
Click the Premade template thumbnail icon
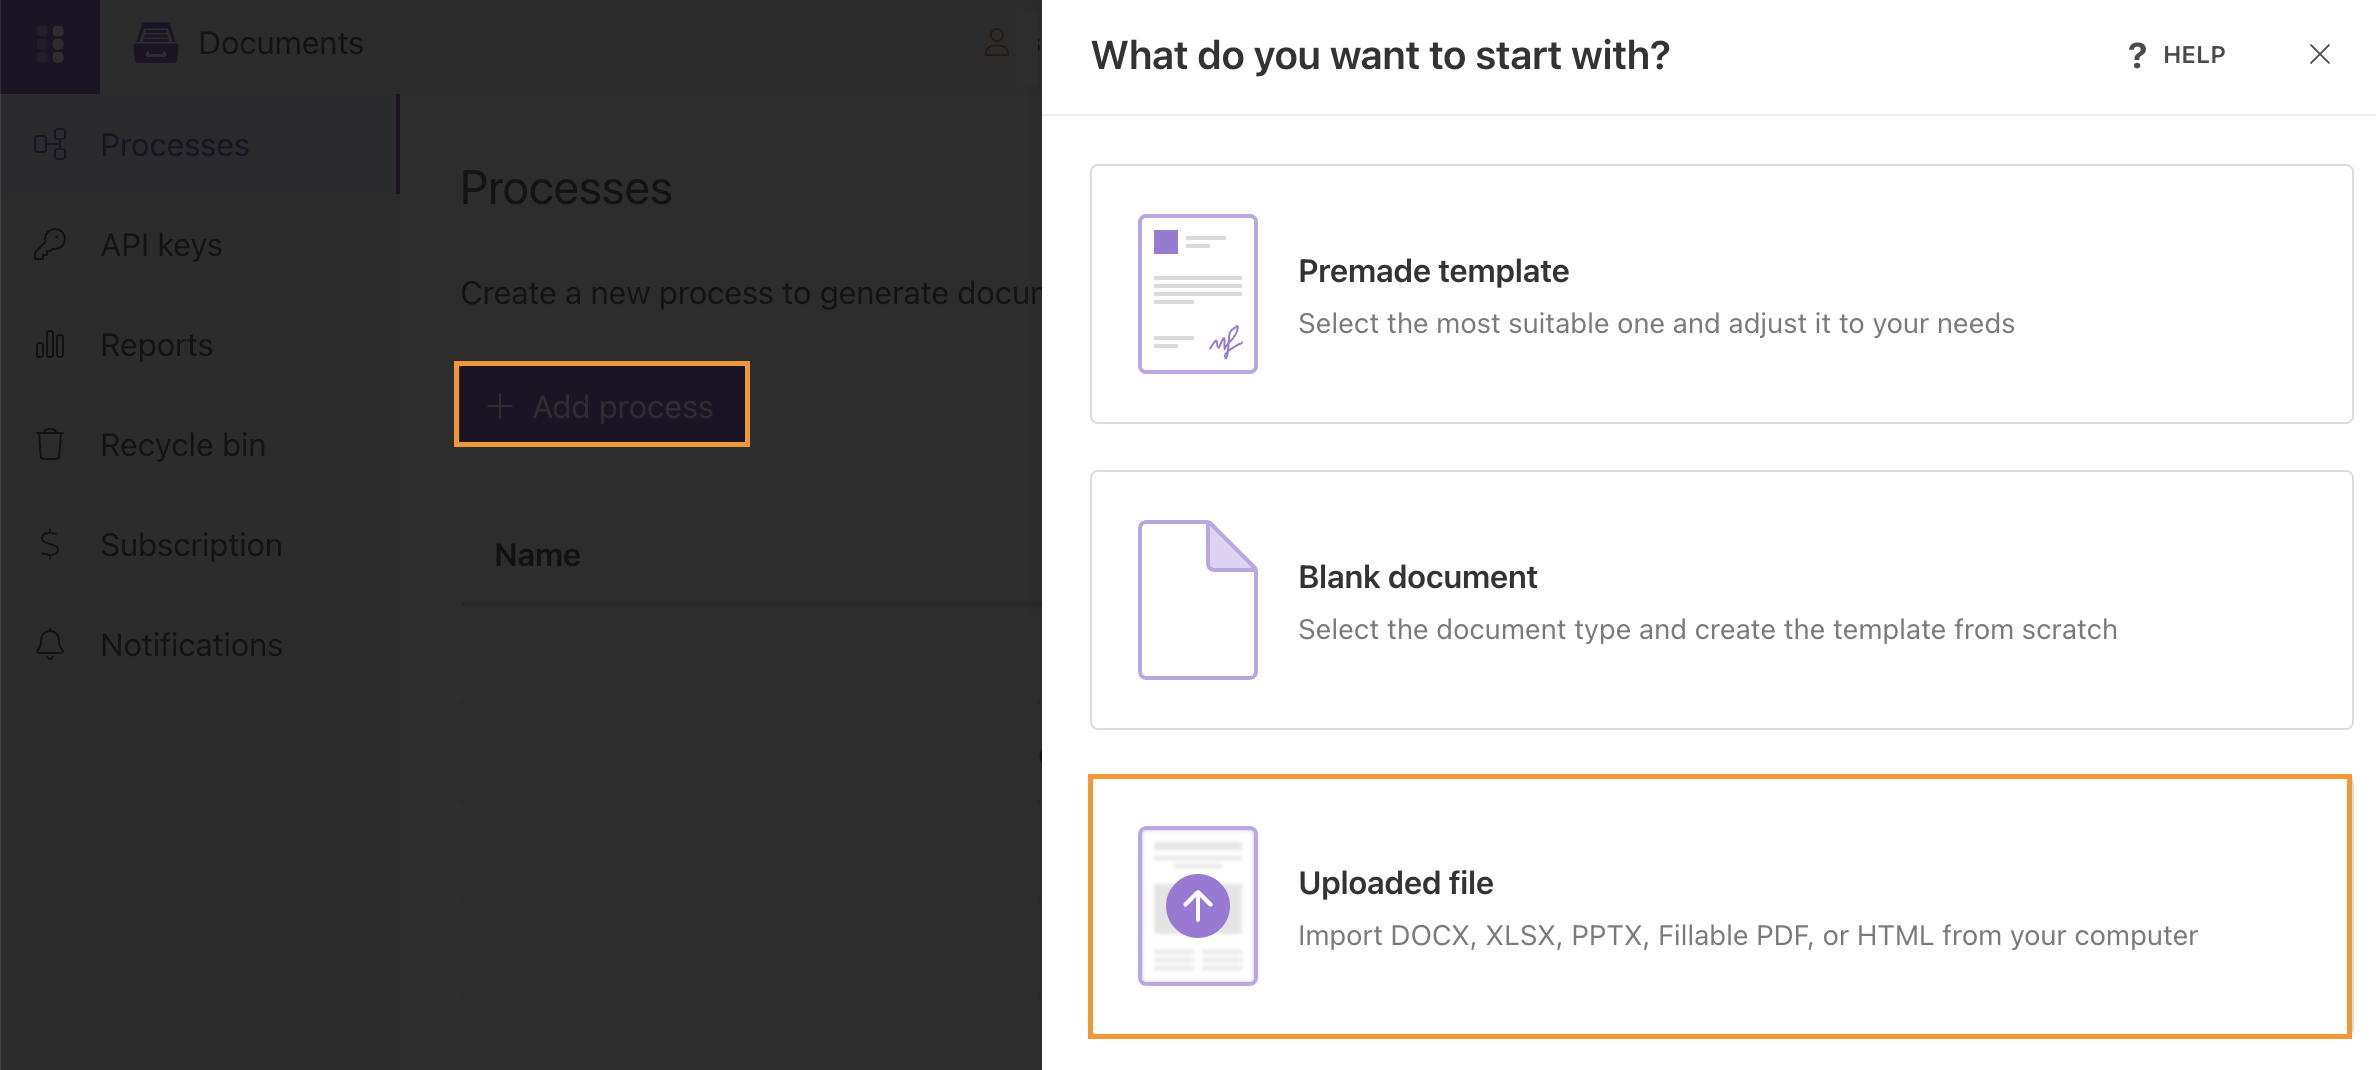point(1198,294)
